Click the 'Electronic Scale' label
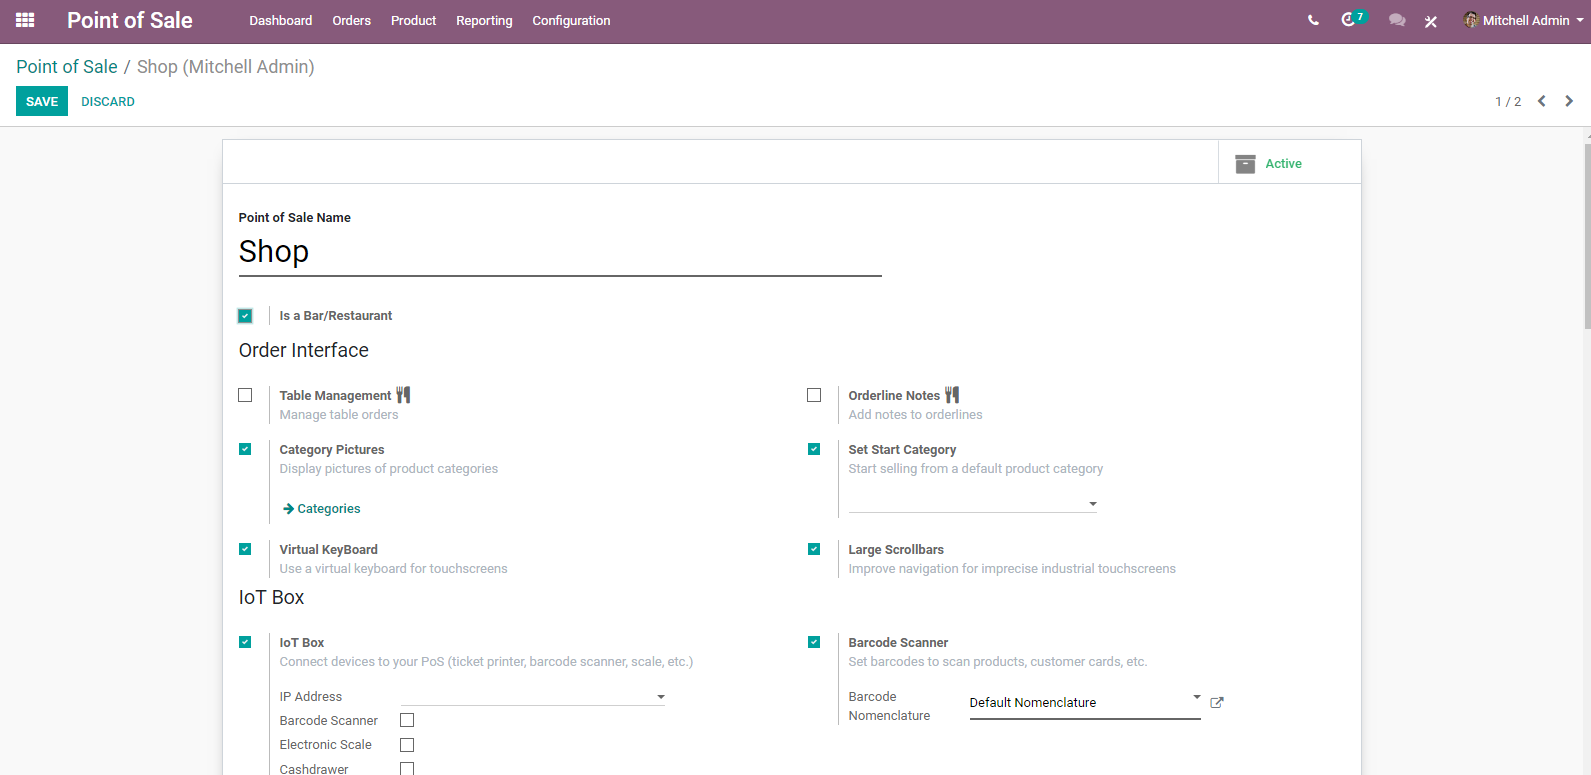This screenshot has width=1591, height=775. pos(326,745)
